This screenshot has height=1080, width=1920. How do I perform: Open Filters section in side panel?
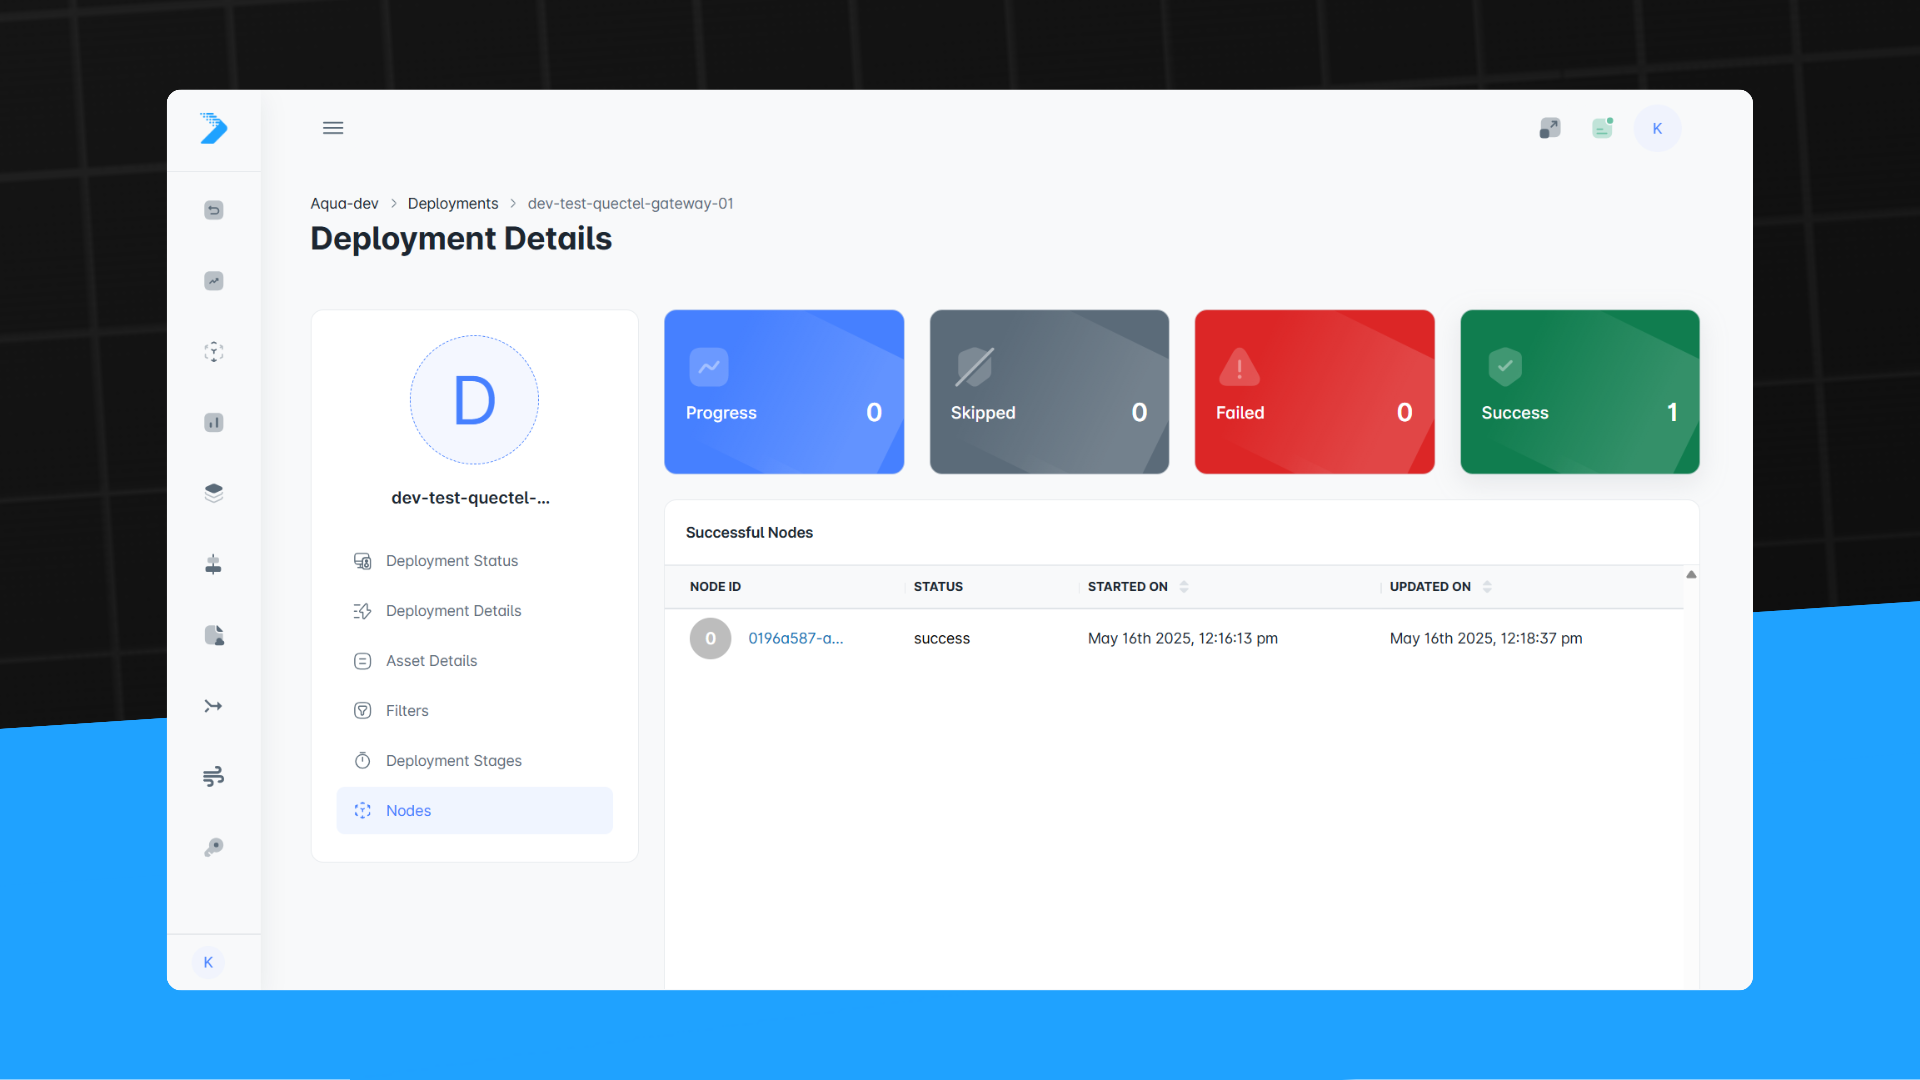tap(407, 711)
